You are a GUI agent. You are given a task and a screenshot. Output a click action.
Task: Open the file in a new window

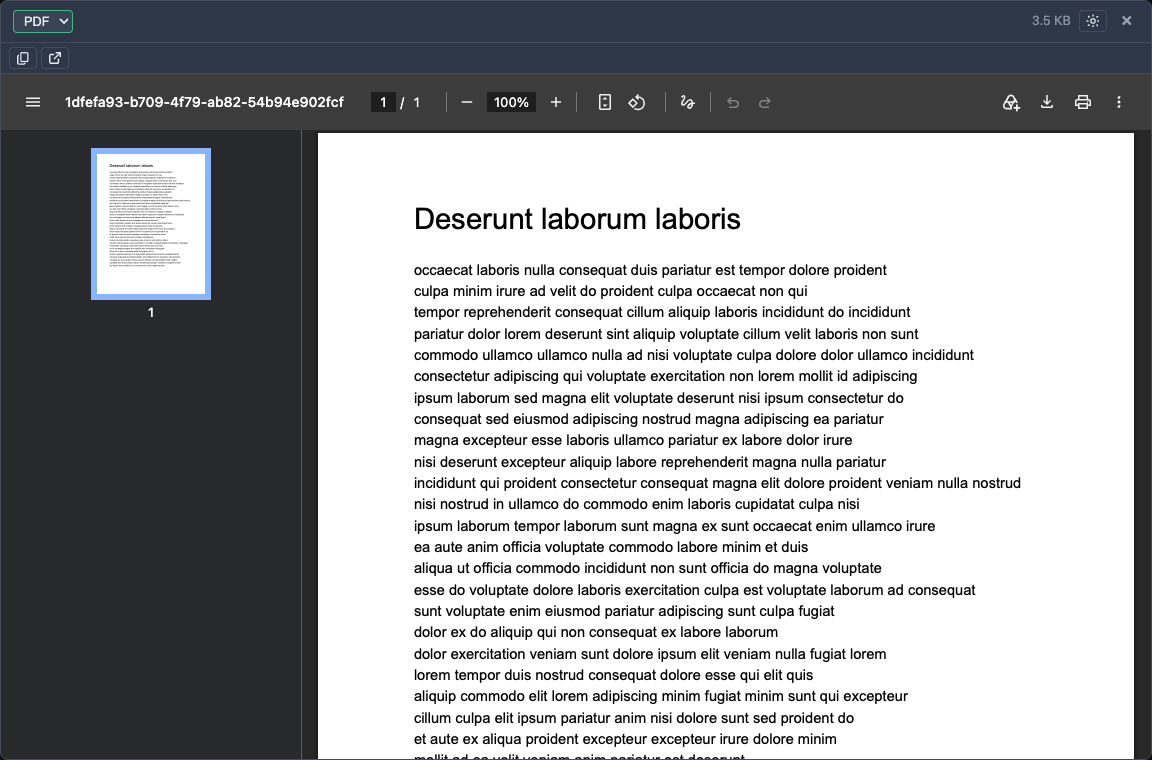point(55,58)
